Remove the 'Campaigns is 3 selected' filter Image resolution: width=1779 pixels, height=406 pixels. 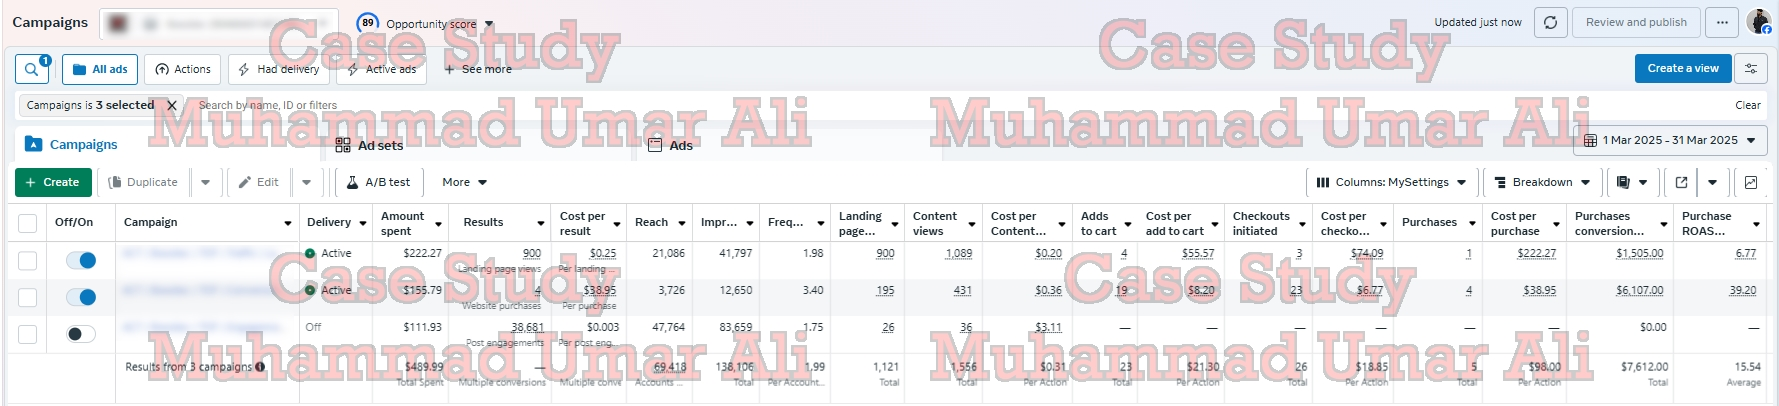[172, 105]
